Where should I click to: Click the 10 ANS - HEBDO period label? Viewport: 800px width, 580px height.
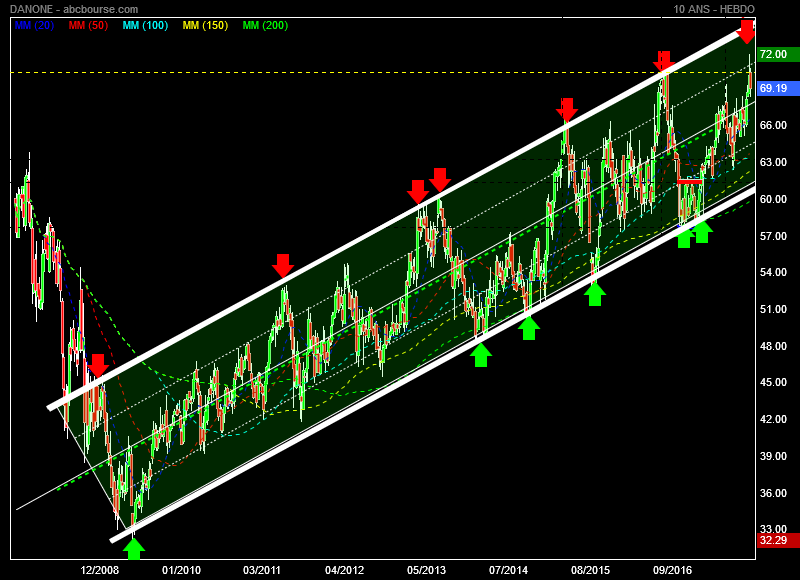714,9
